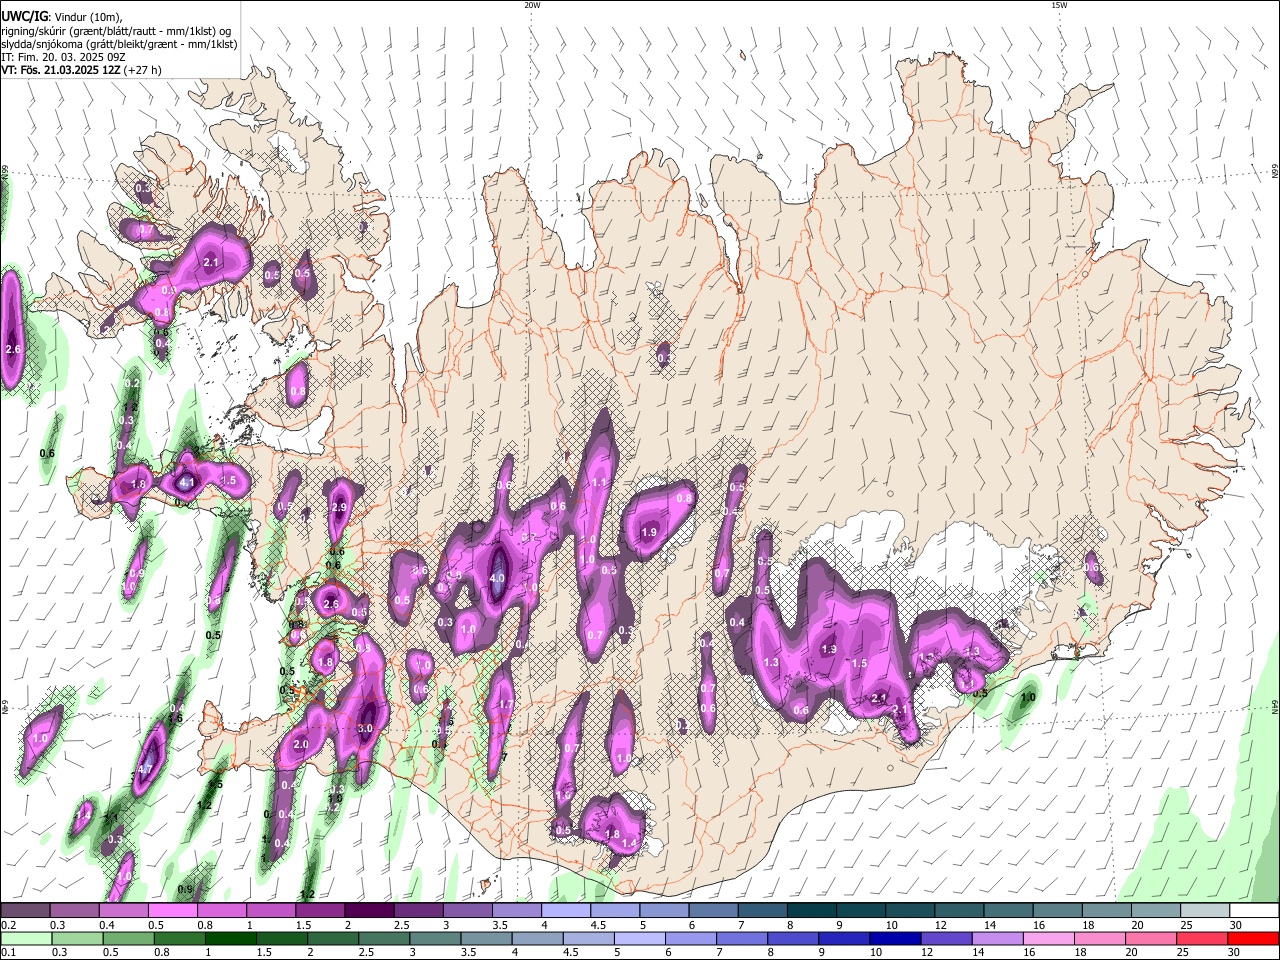
Task: Pick the deep blue swatch labeled 10 in lower legend row
Action: point(895,938)
